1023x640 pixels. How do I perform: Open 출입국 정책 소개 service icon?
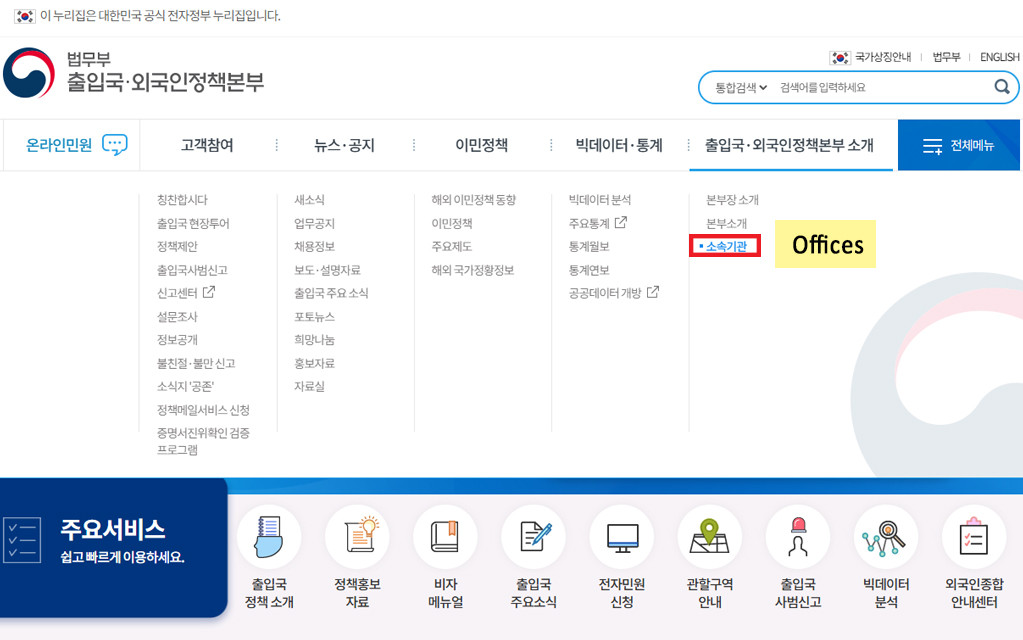(269, 537)
